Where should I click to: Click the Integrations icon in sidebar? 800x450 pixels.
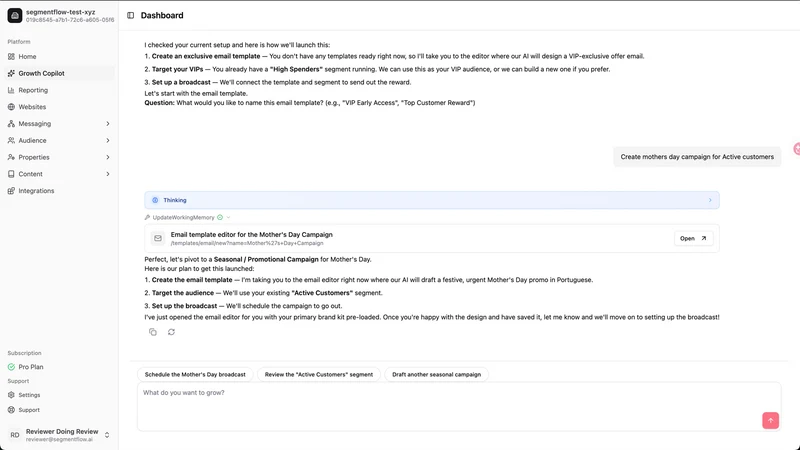click(11, 191)
